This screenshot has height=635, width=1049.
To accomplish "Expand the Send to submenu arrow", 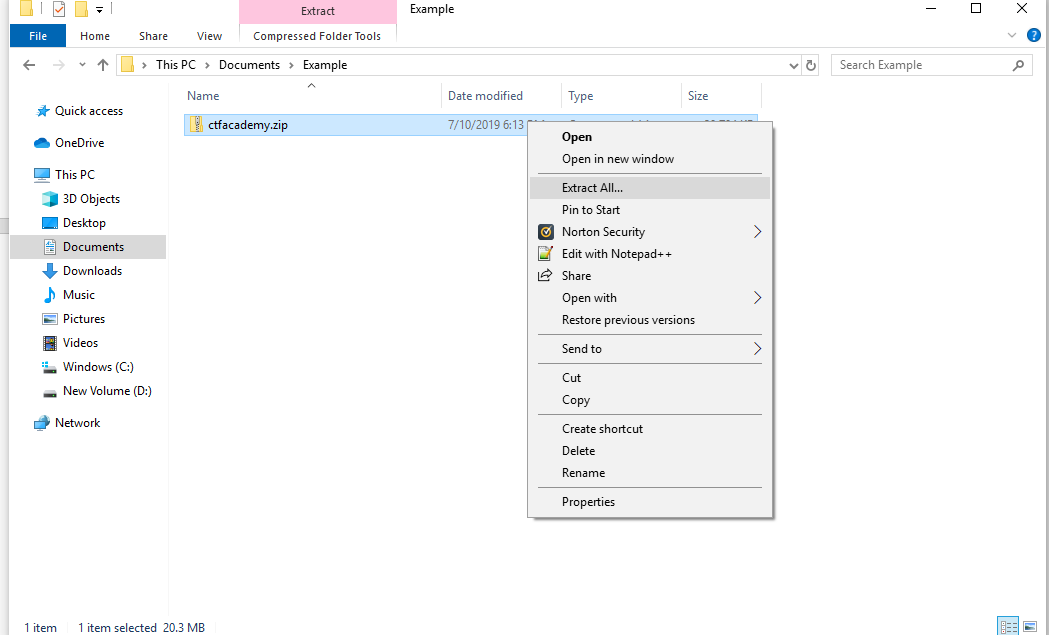I will (x=757, y=349).
